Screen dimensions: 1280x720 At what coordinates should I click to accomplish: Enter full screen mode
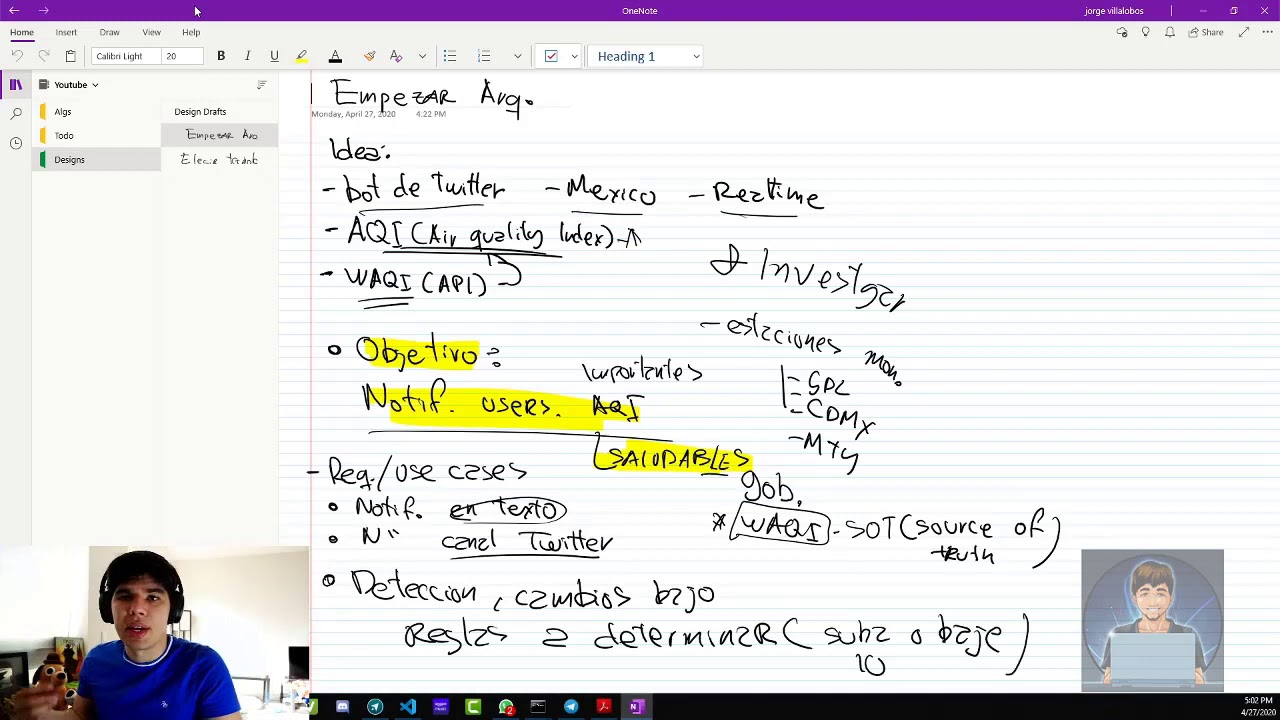(x=1243, y=32)
